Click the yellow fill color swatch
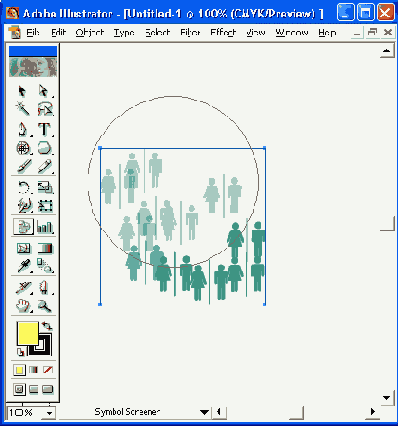 pyautogui.click(x=28, y=333)
